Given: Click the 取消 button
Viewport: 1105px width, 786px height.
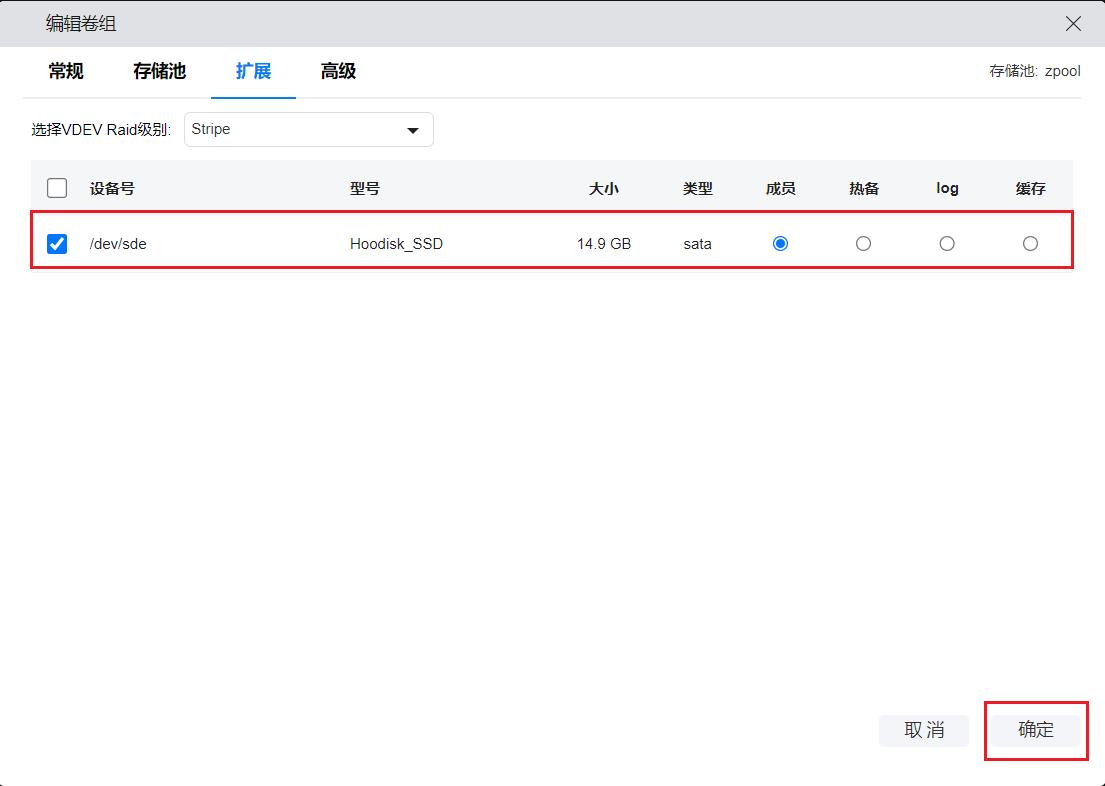Looking at the screenshot, I should pos(923,730).
